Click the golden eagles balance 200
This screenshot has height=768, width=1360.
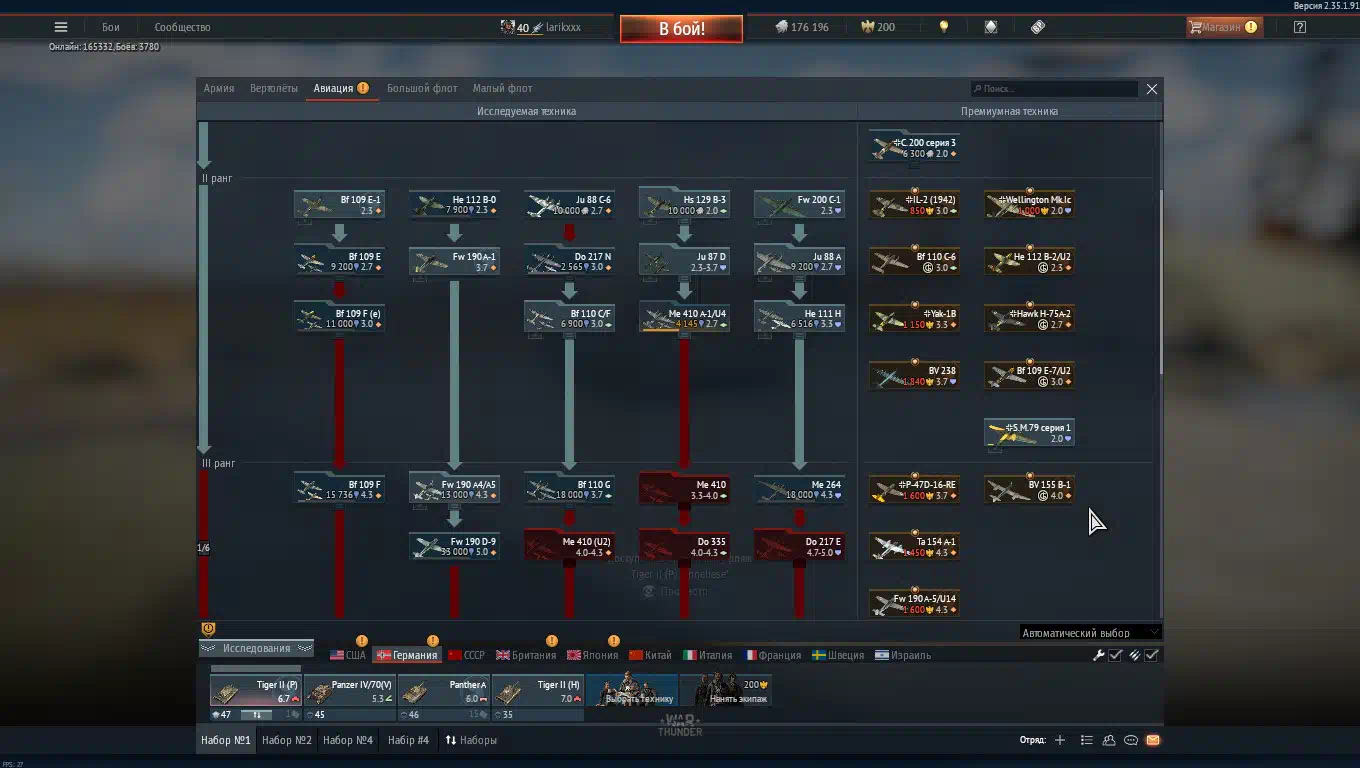click(878, 27)
